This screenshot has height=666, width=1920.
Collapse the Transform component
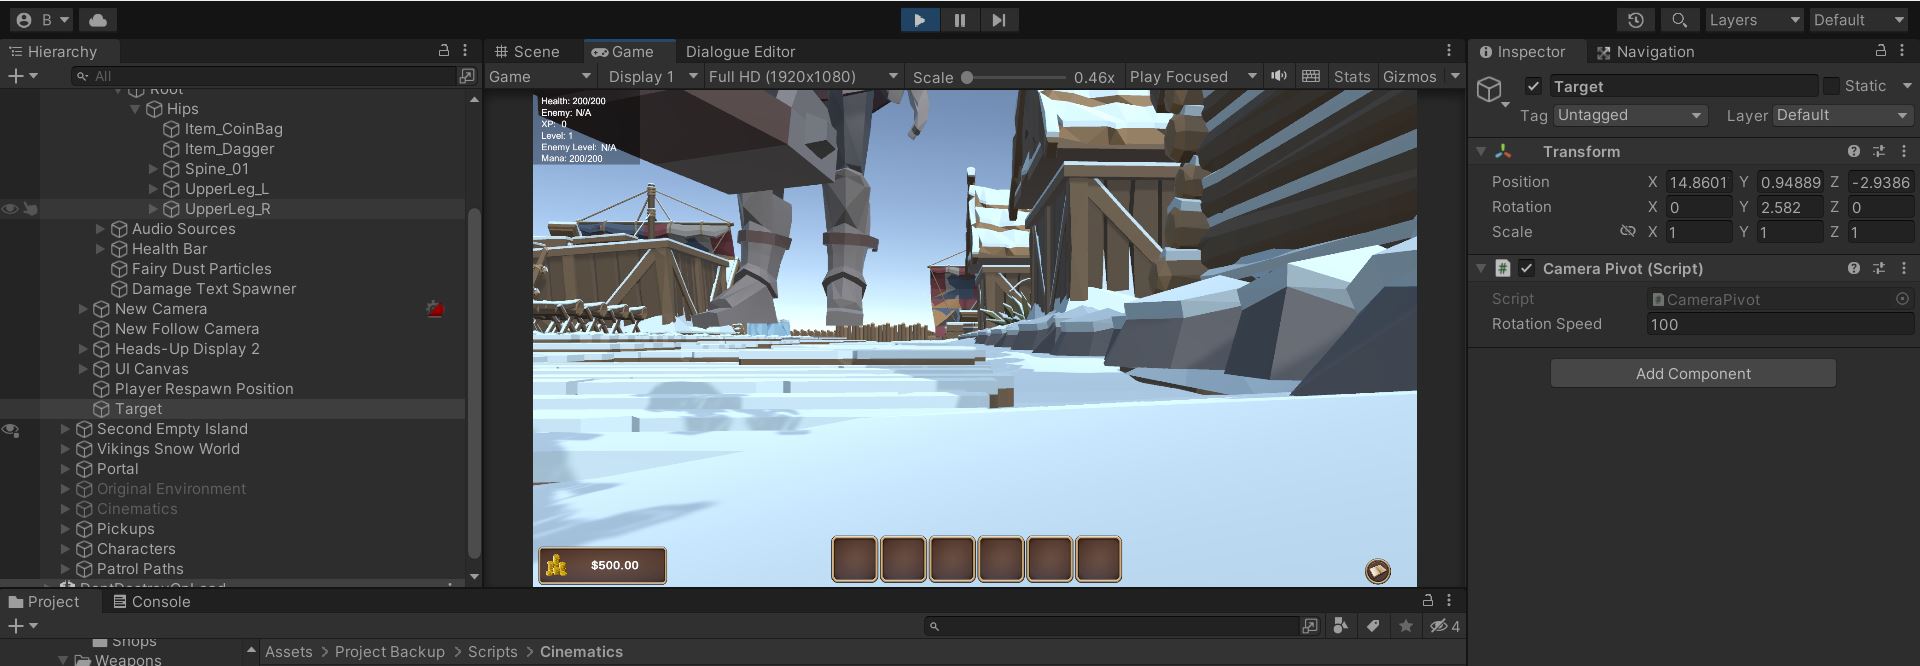(1481, 152)
